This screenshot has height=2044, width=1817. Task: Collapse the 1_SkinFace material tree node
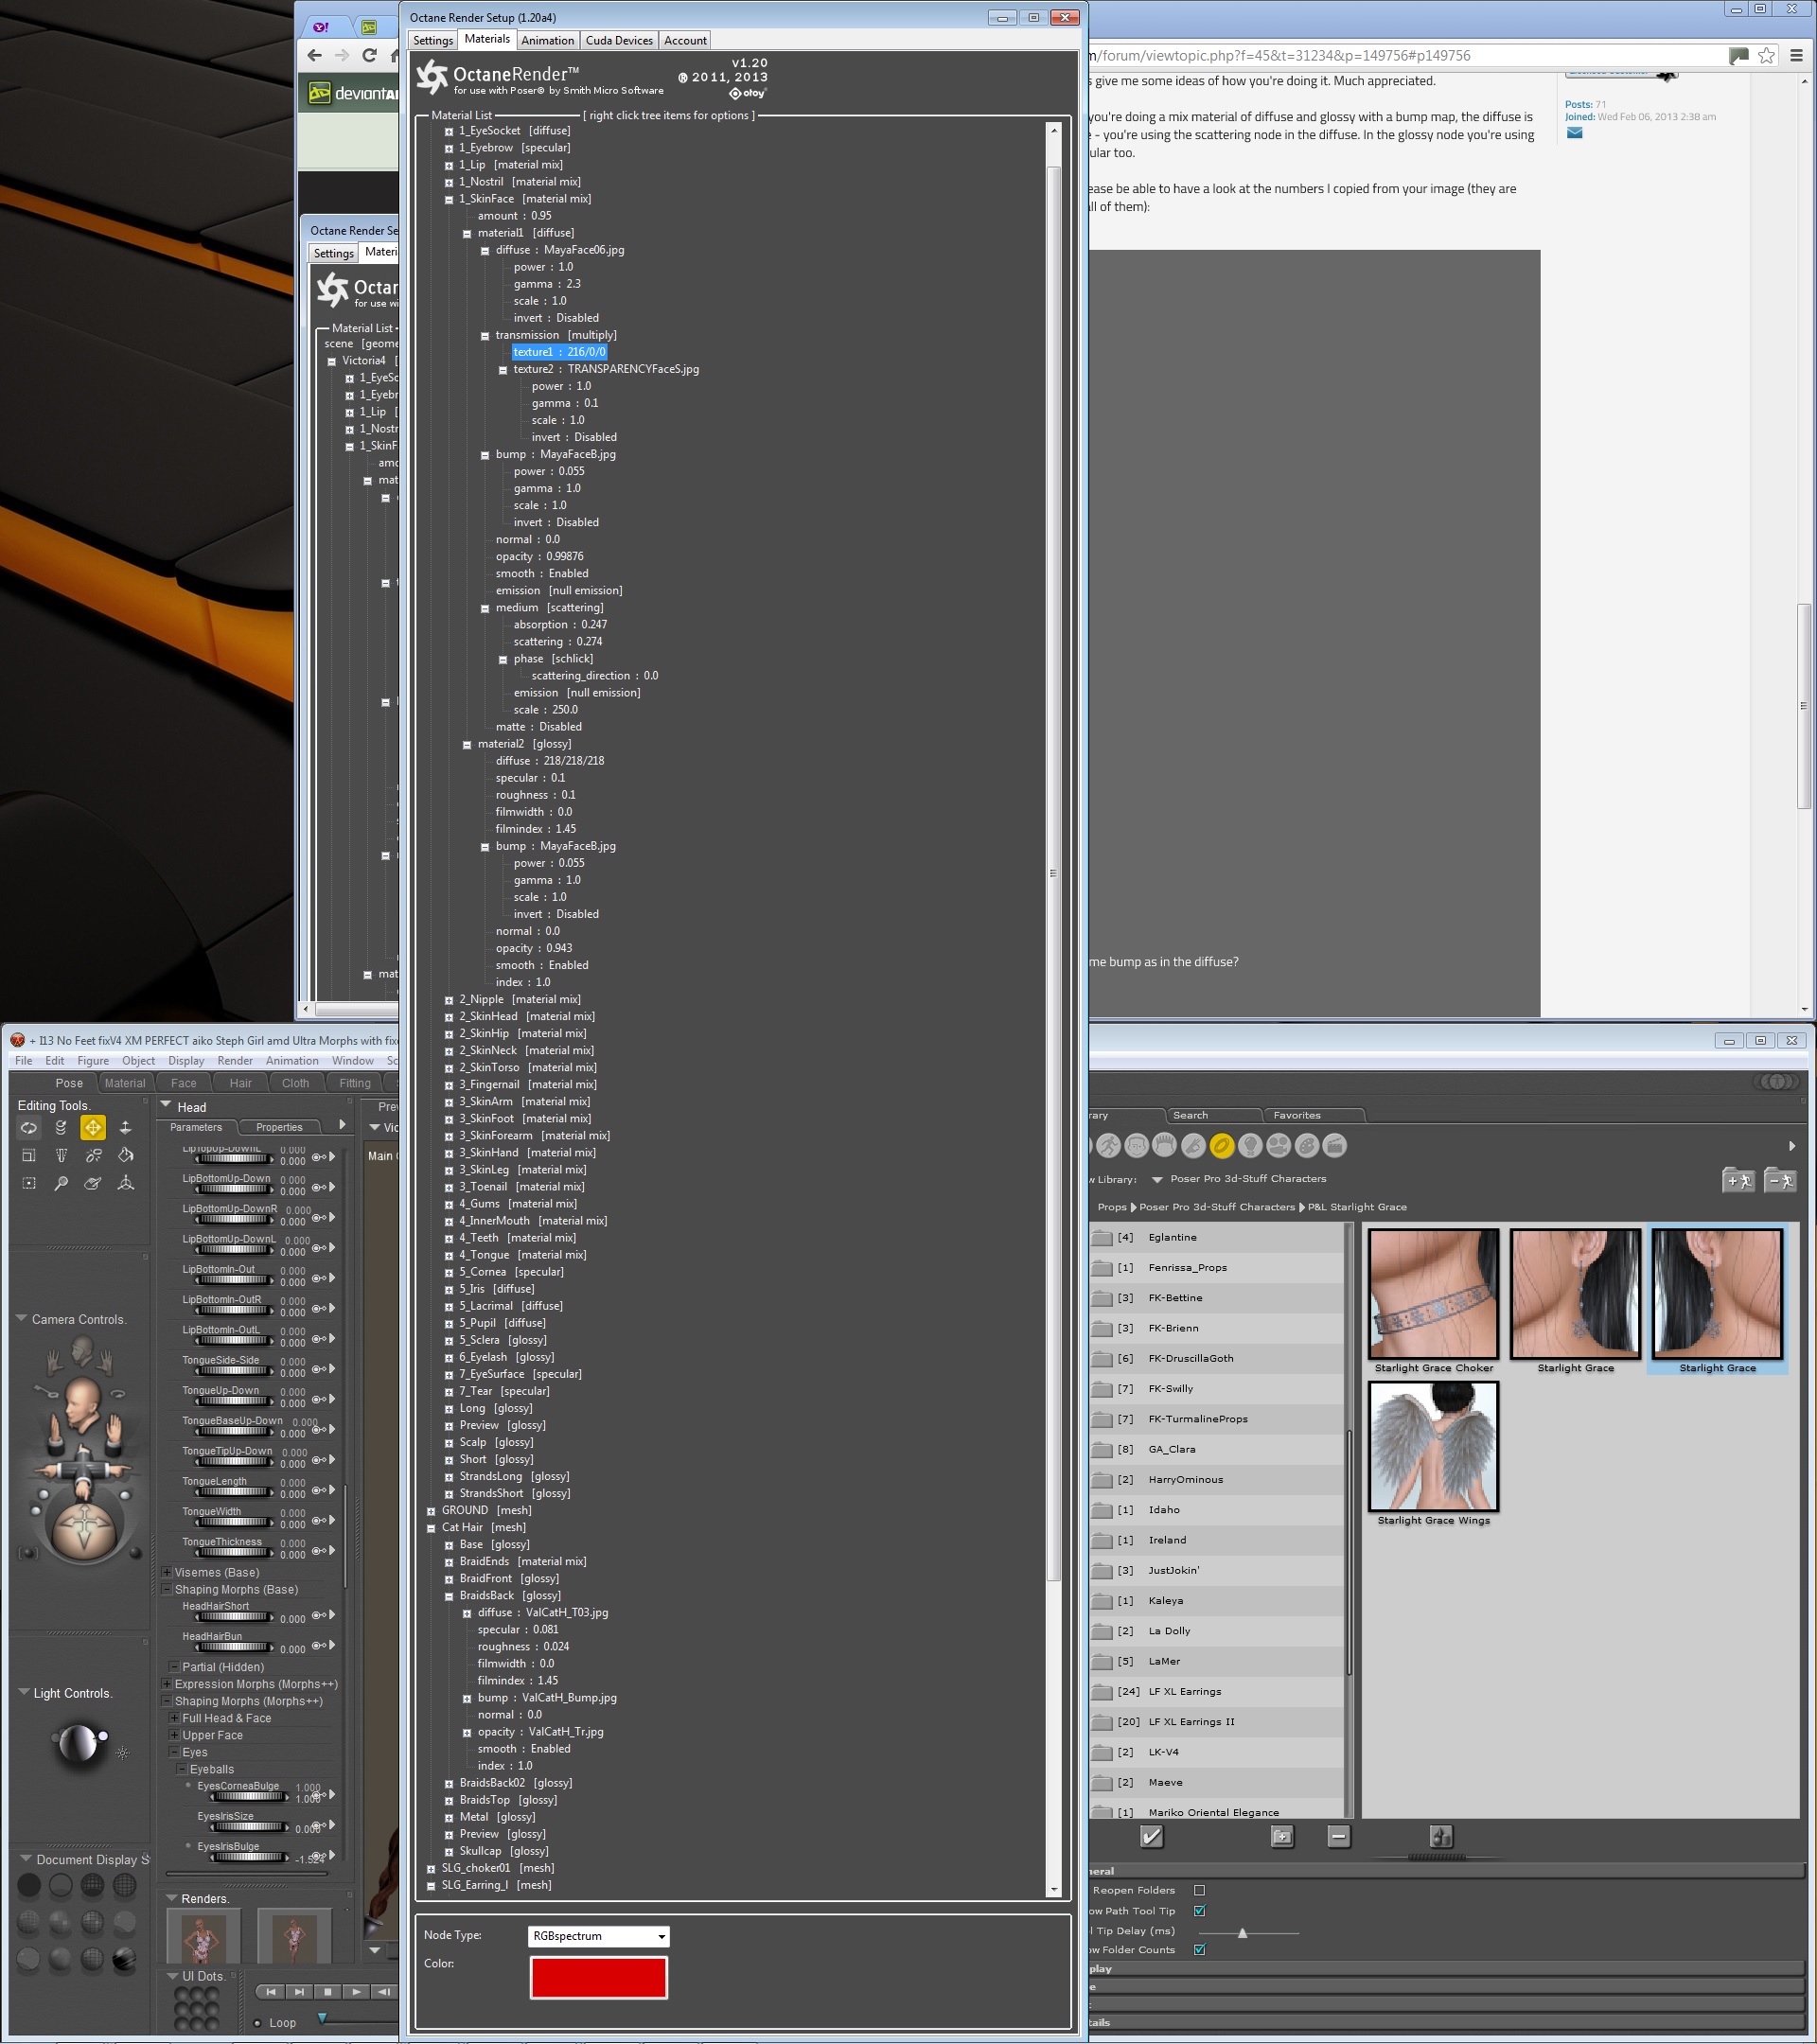(449, 199)
